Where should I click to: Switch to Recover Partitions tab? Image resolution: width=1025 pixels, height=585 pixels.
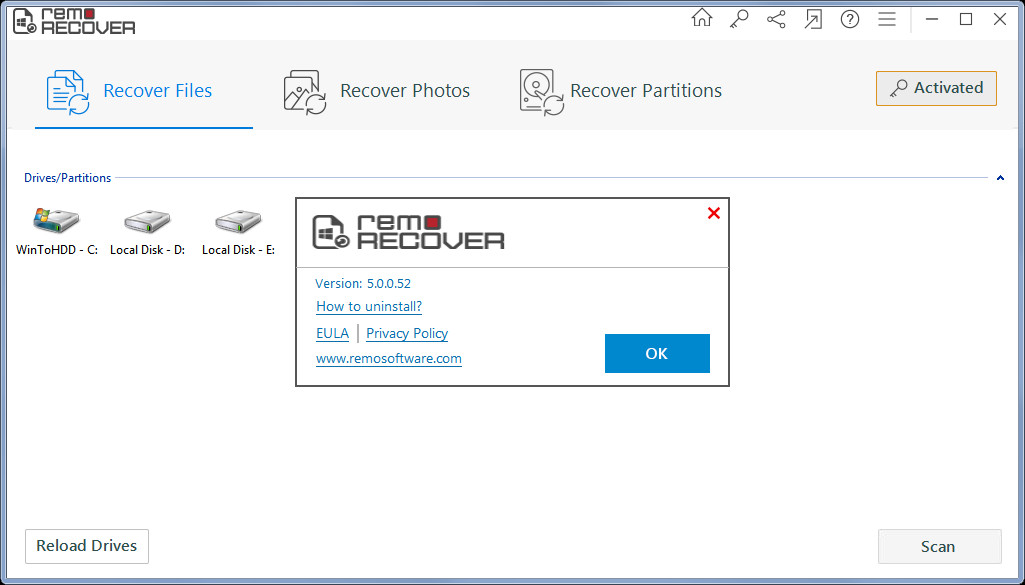[620, 91]
